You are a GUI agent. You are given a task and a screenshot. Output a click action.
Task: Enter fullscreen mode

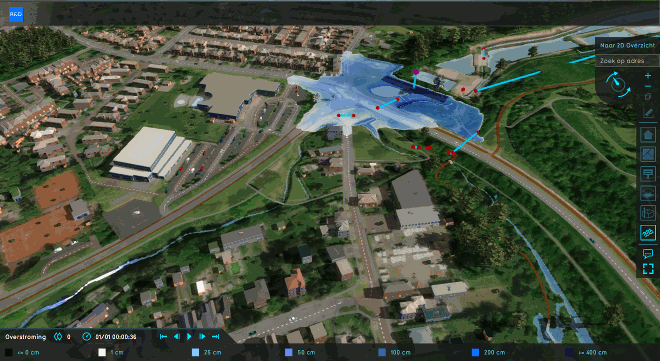point(648,268)
